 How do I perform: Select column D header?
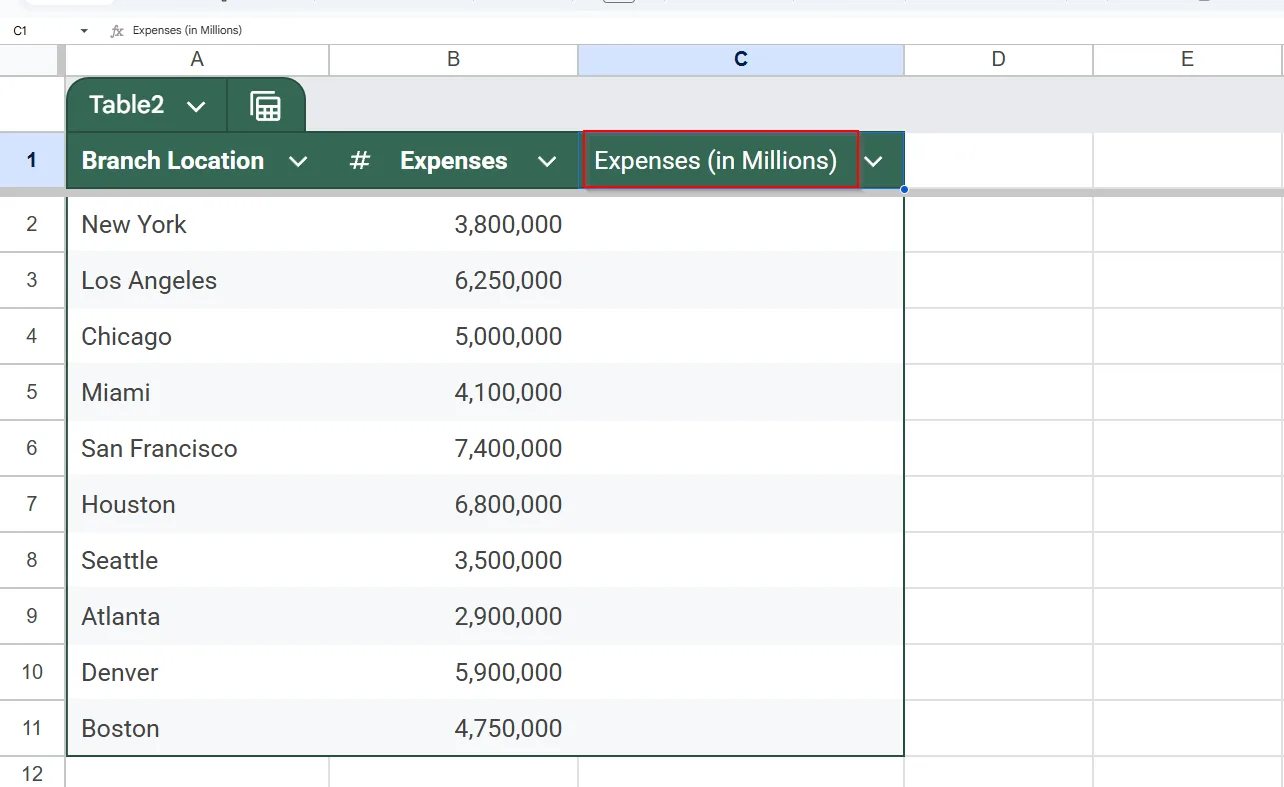(x=998, y=60)
